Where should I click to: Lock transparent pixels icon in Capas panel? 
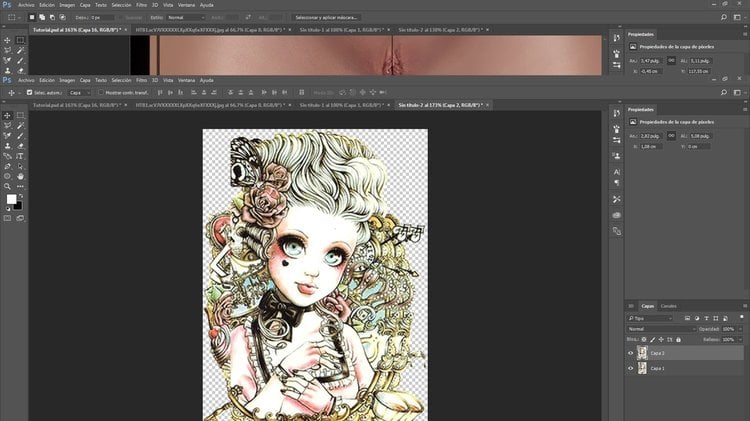[x=644, y=340]
